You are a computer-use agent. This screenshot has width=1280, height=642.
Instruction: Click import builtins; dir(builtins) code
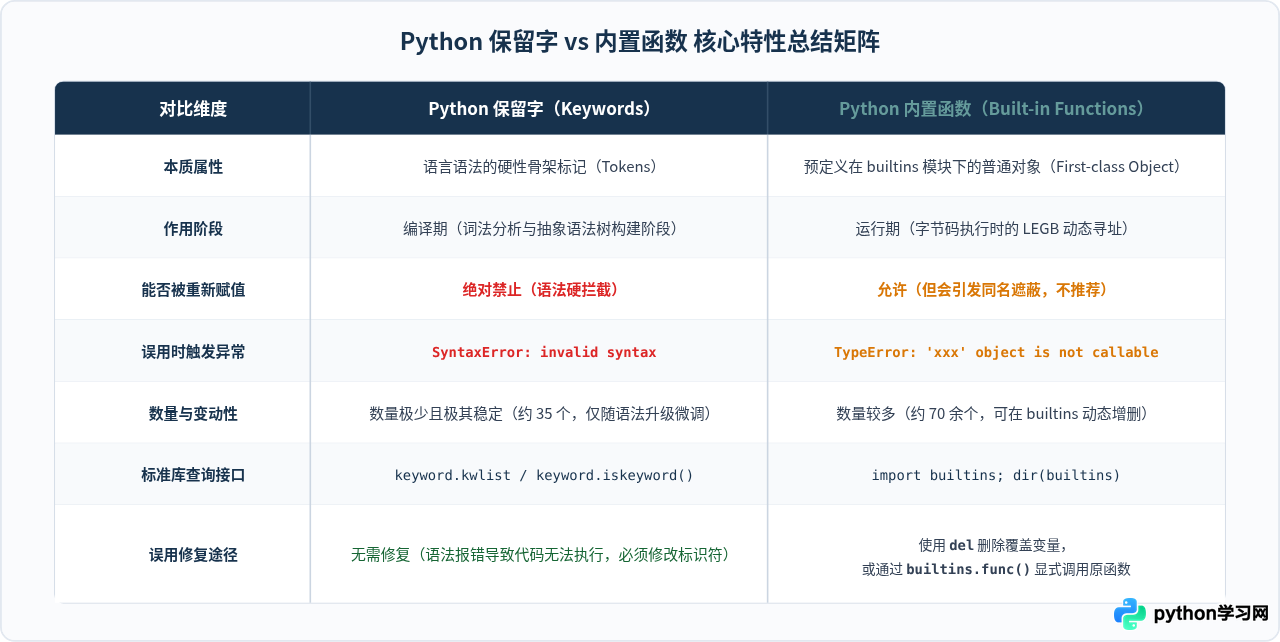tap(996, 475)
